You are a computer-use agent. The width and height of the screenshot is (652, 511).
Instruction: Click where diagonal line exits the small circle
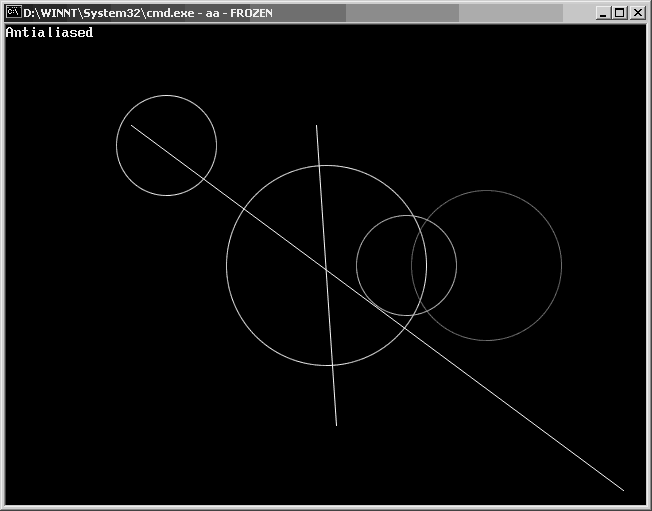pyautogui.click(x=206, y=181)
